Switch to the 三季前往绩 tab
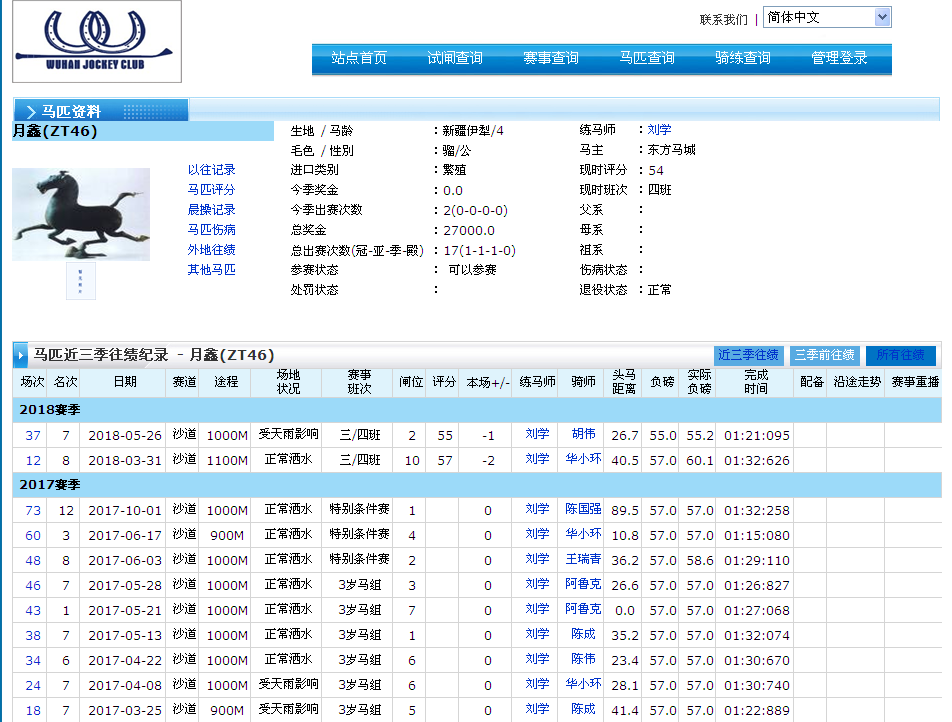This screenshot has height=722, width=952. click(825, 355)
